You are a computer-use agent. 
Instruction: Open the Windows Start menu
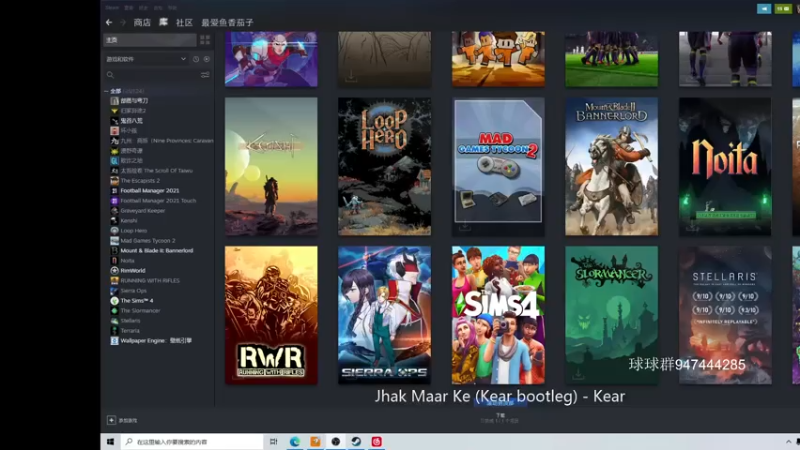[x=110, y=442]
